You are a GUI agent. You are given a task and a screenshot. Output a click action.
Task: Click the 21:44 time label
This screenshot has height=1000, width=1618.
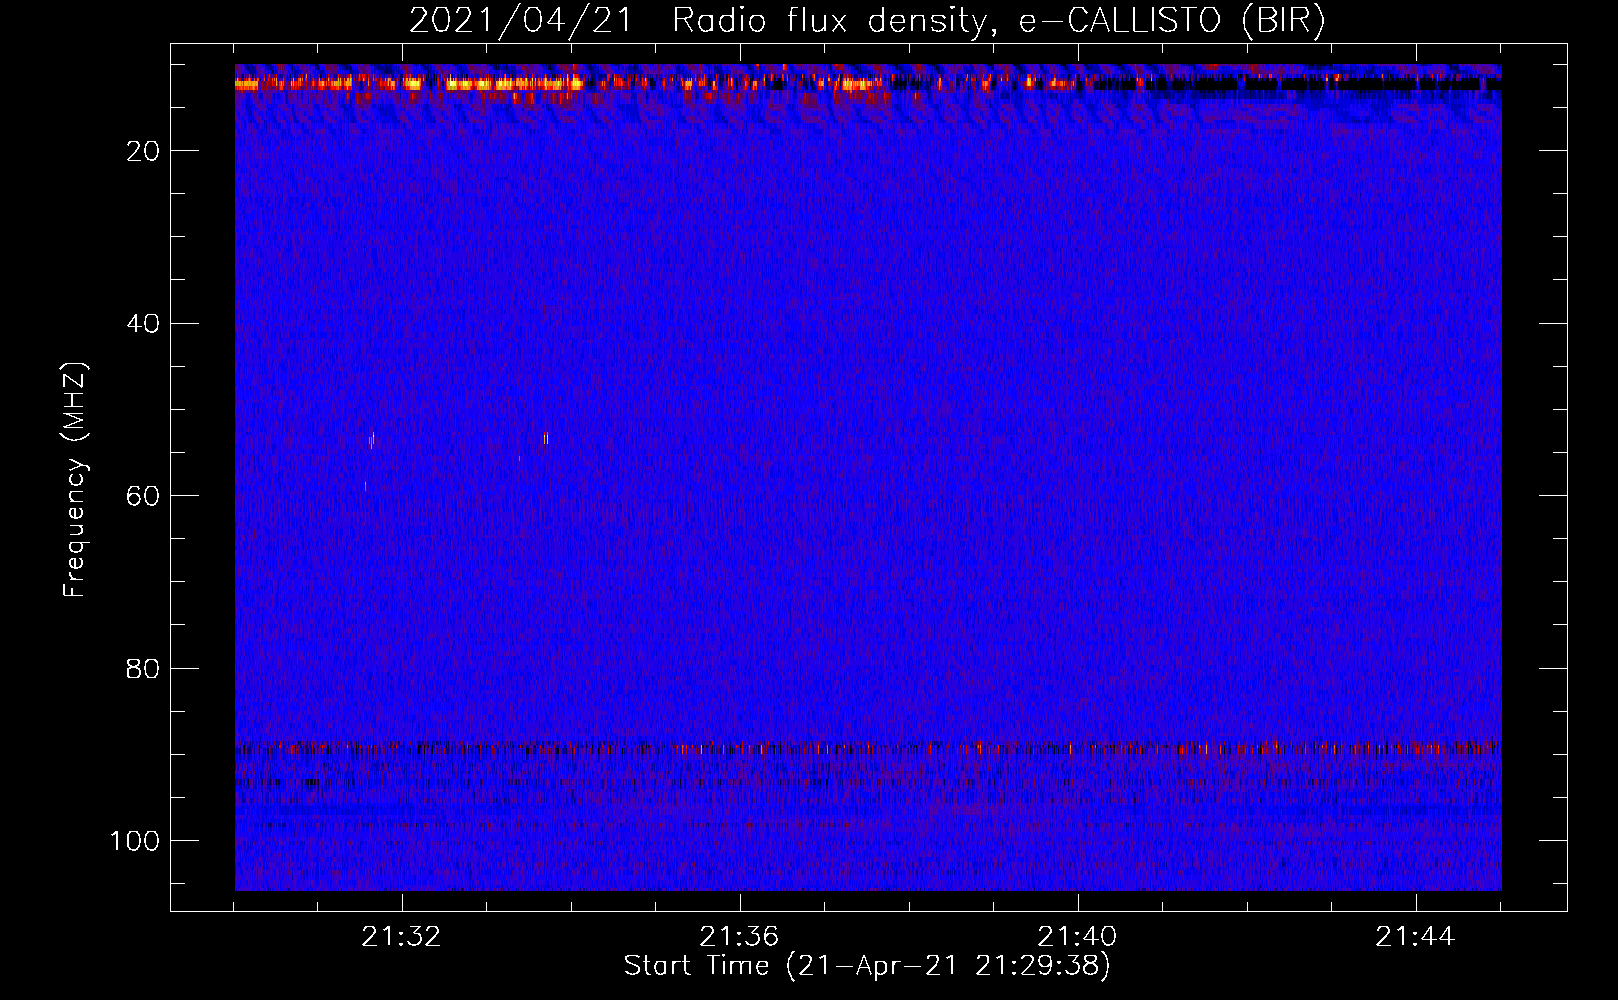click(x=1415, y=937)
